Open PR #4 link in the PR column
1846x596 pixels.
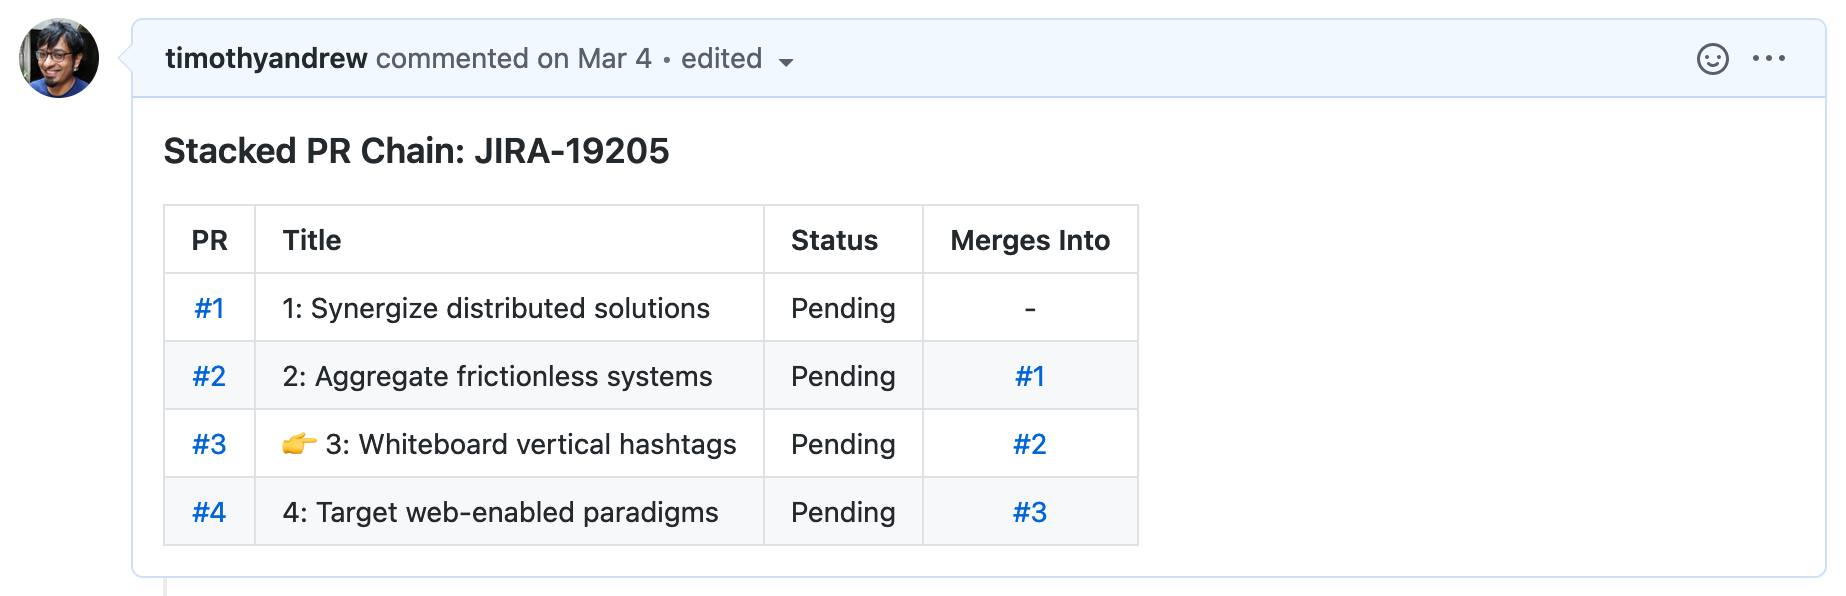pos(209,512)
